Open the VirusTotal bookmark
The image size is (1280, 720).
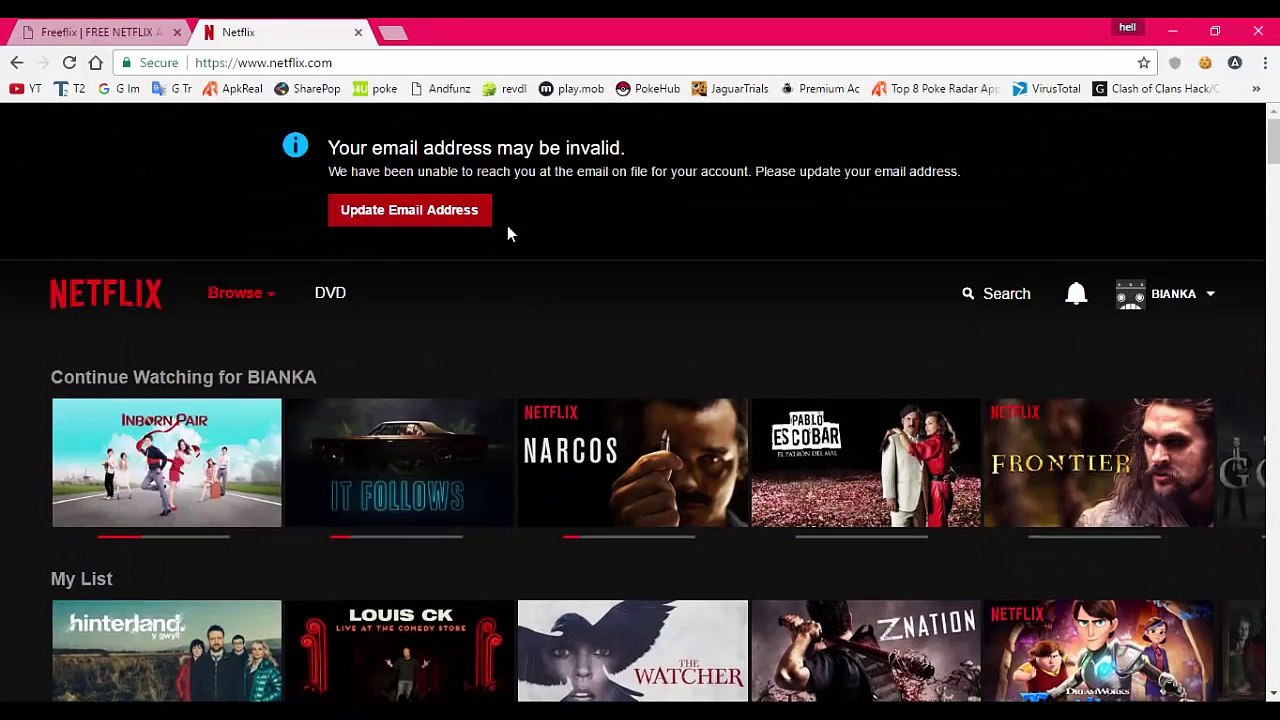(1046, 89)
